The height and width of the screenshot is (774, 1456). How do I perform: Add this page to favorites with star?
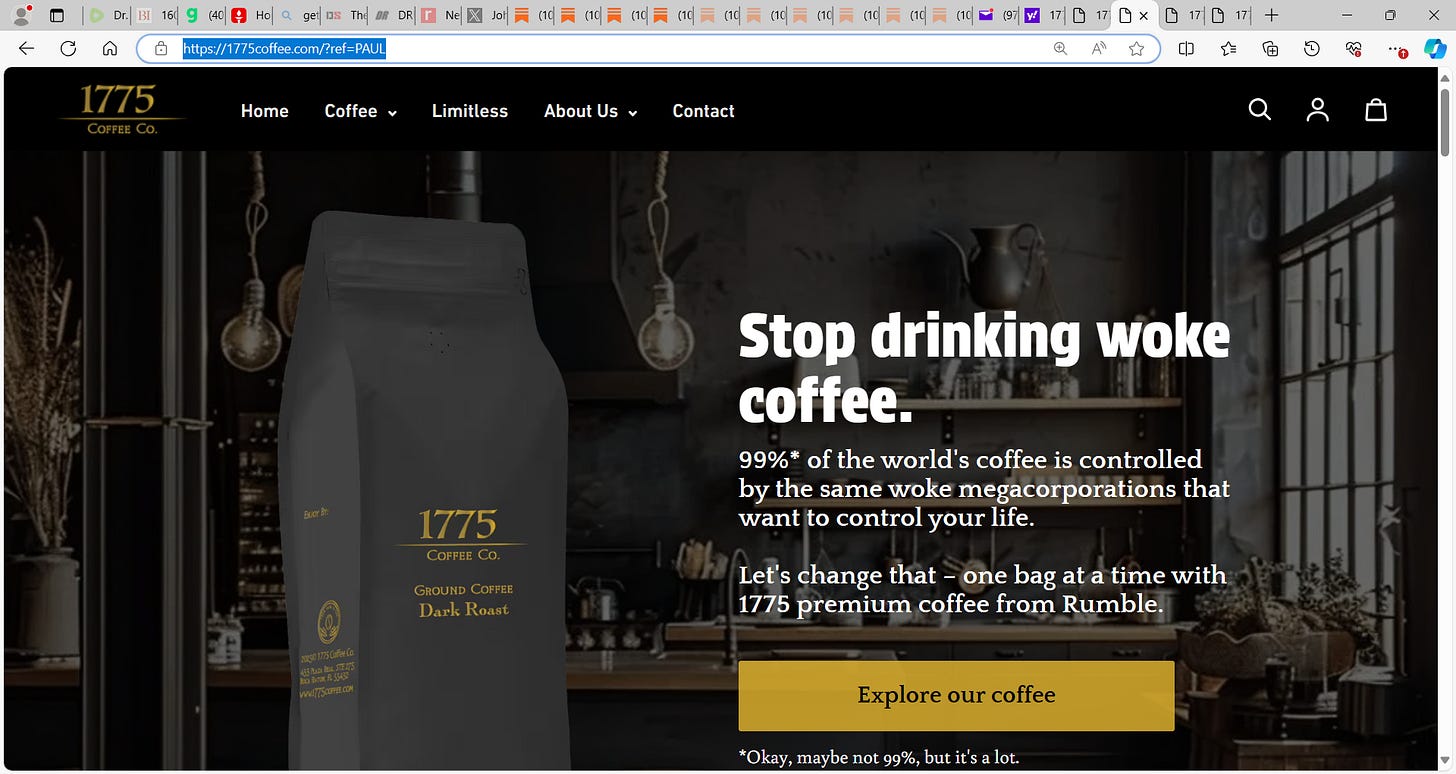[1136, 48]
